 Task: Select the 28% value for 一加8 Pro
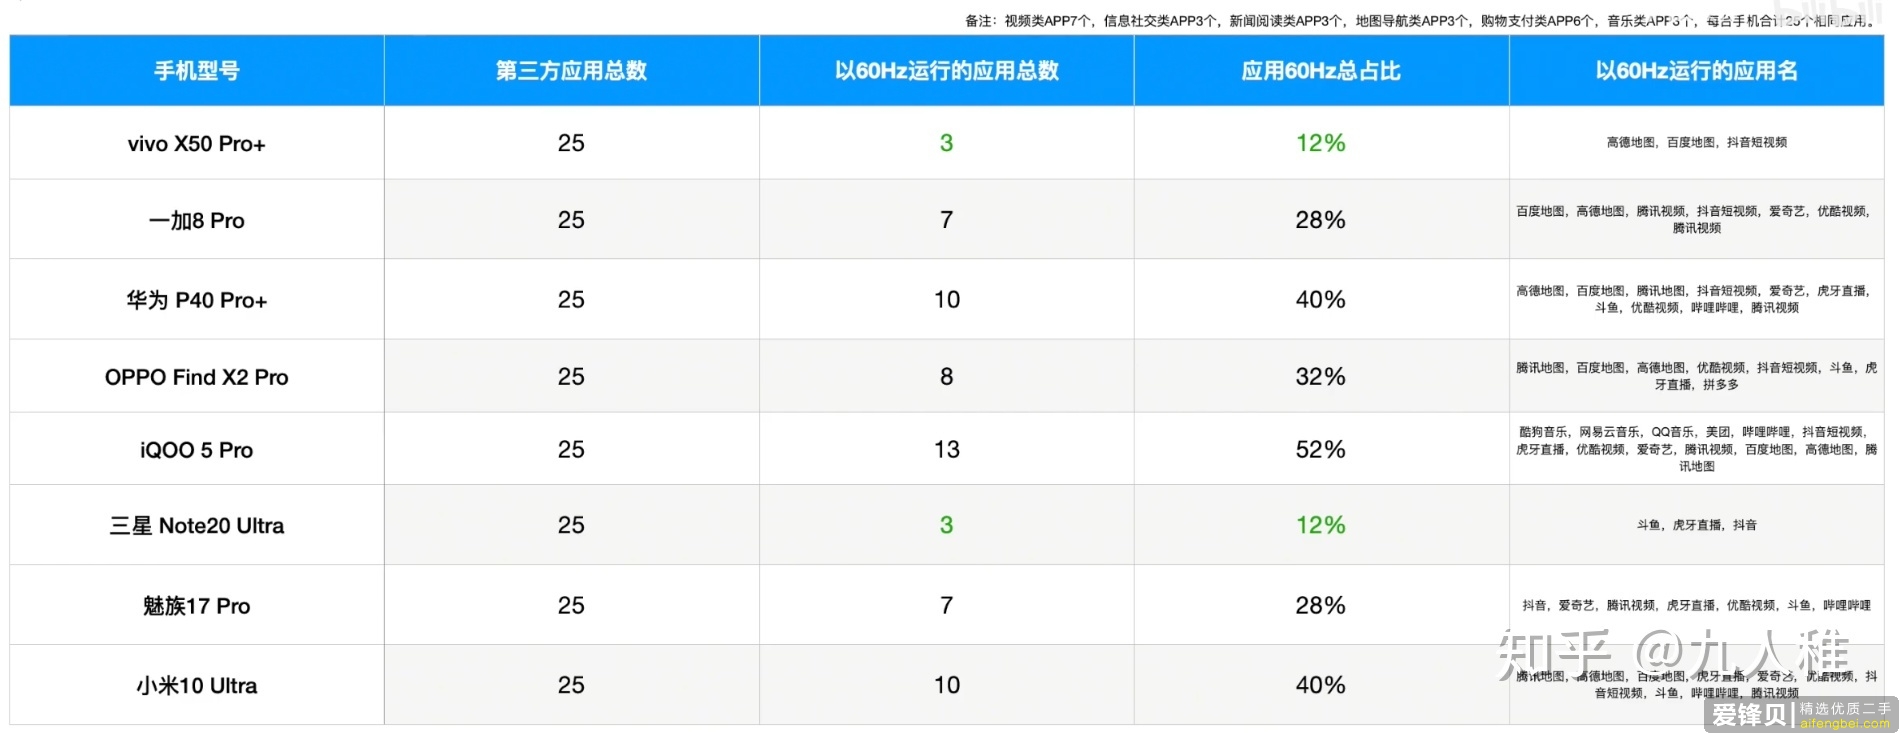coord(1320,220)
